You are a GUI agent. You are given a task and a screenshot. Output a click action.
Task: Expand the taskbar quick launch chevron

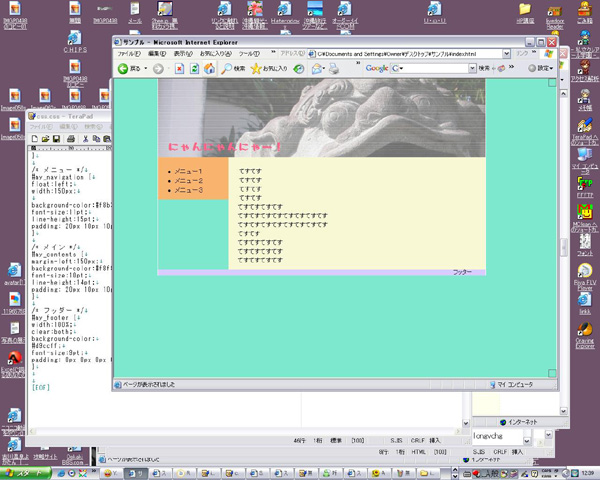93,471
